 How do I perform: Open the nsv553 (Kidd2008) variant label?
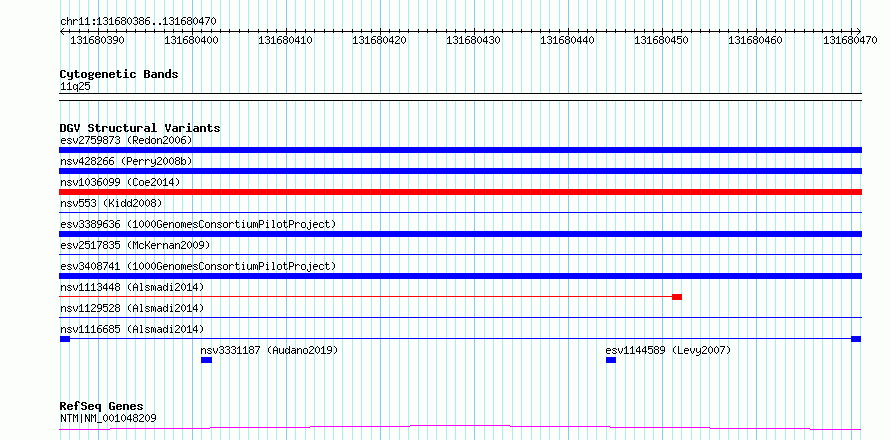[111, 203]
